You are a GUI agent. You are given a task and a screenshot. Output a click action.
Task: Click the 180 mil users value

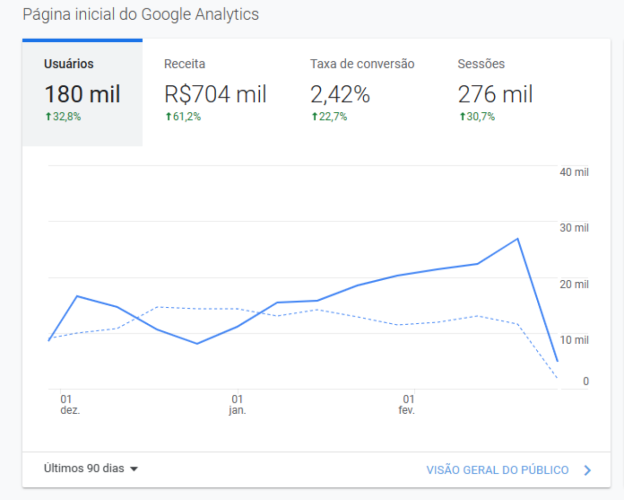coord(82,94)
